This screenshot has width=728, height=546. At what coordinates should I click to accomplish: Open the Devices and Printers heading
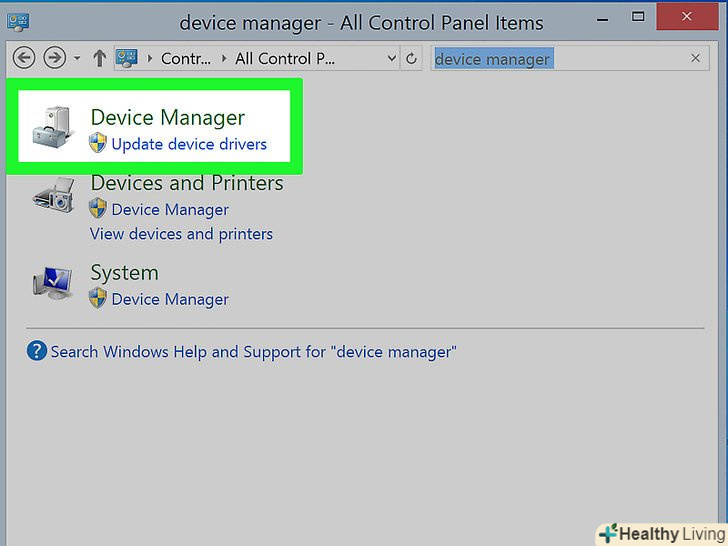[x=187, y=183]
